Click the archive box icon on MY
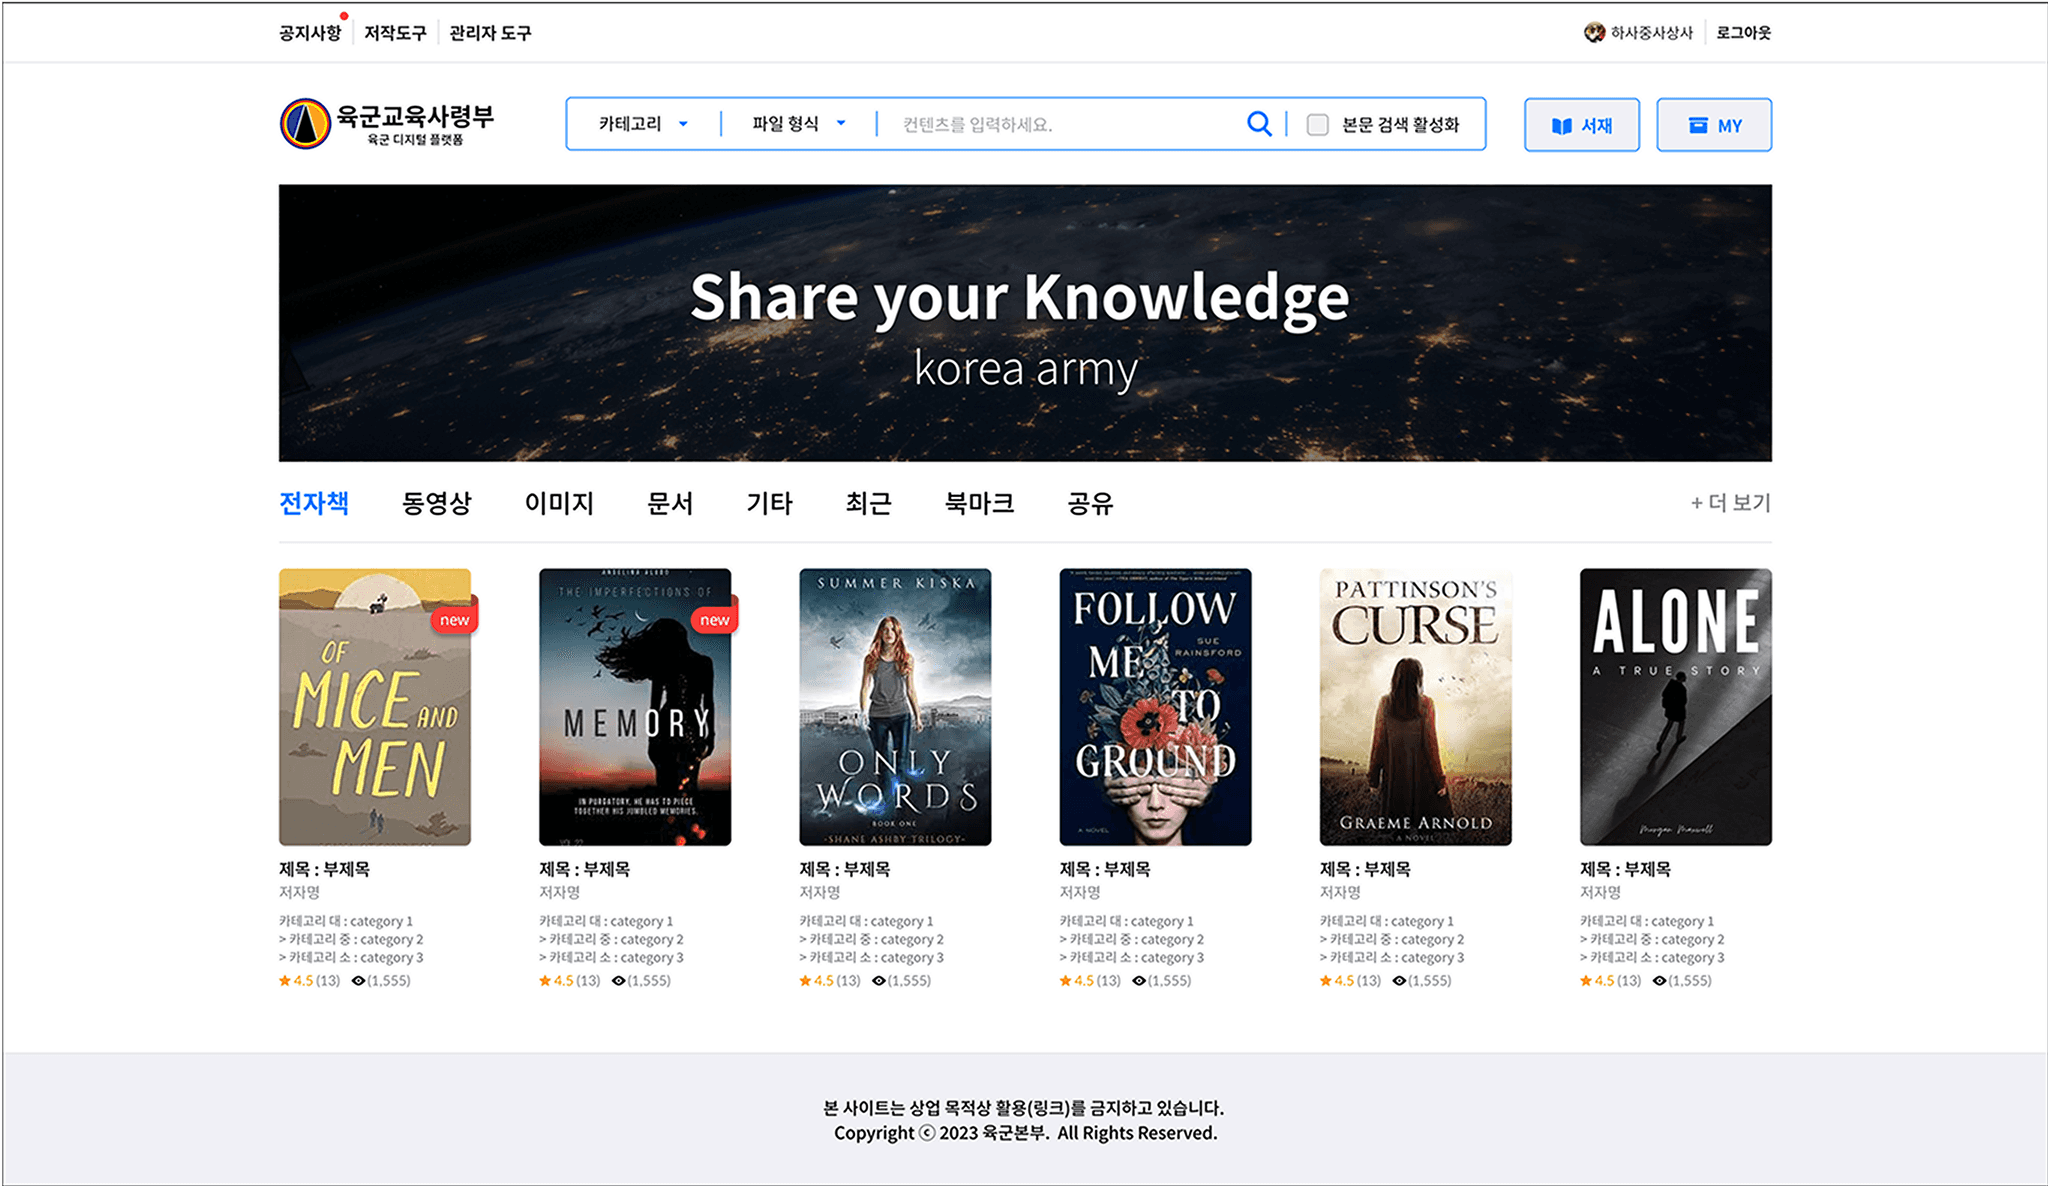This screenshot has width=2048, height=1186. (1698, 126)
